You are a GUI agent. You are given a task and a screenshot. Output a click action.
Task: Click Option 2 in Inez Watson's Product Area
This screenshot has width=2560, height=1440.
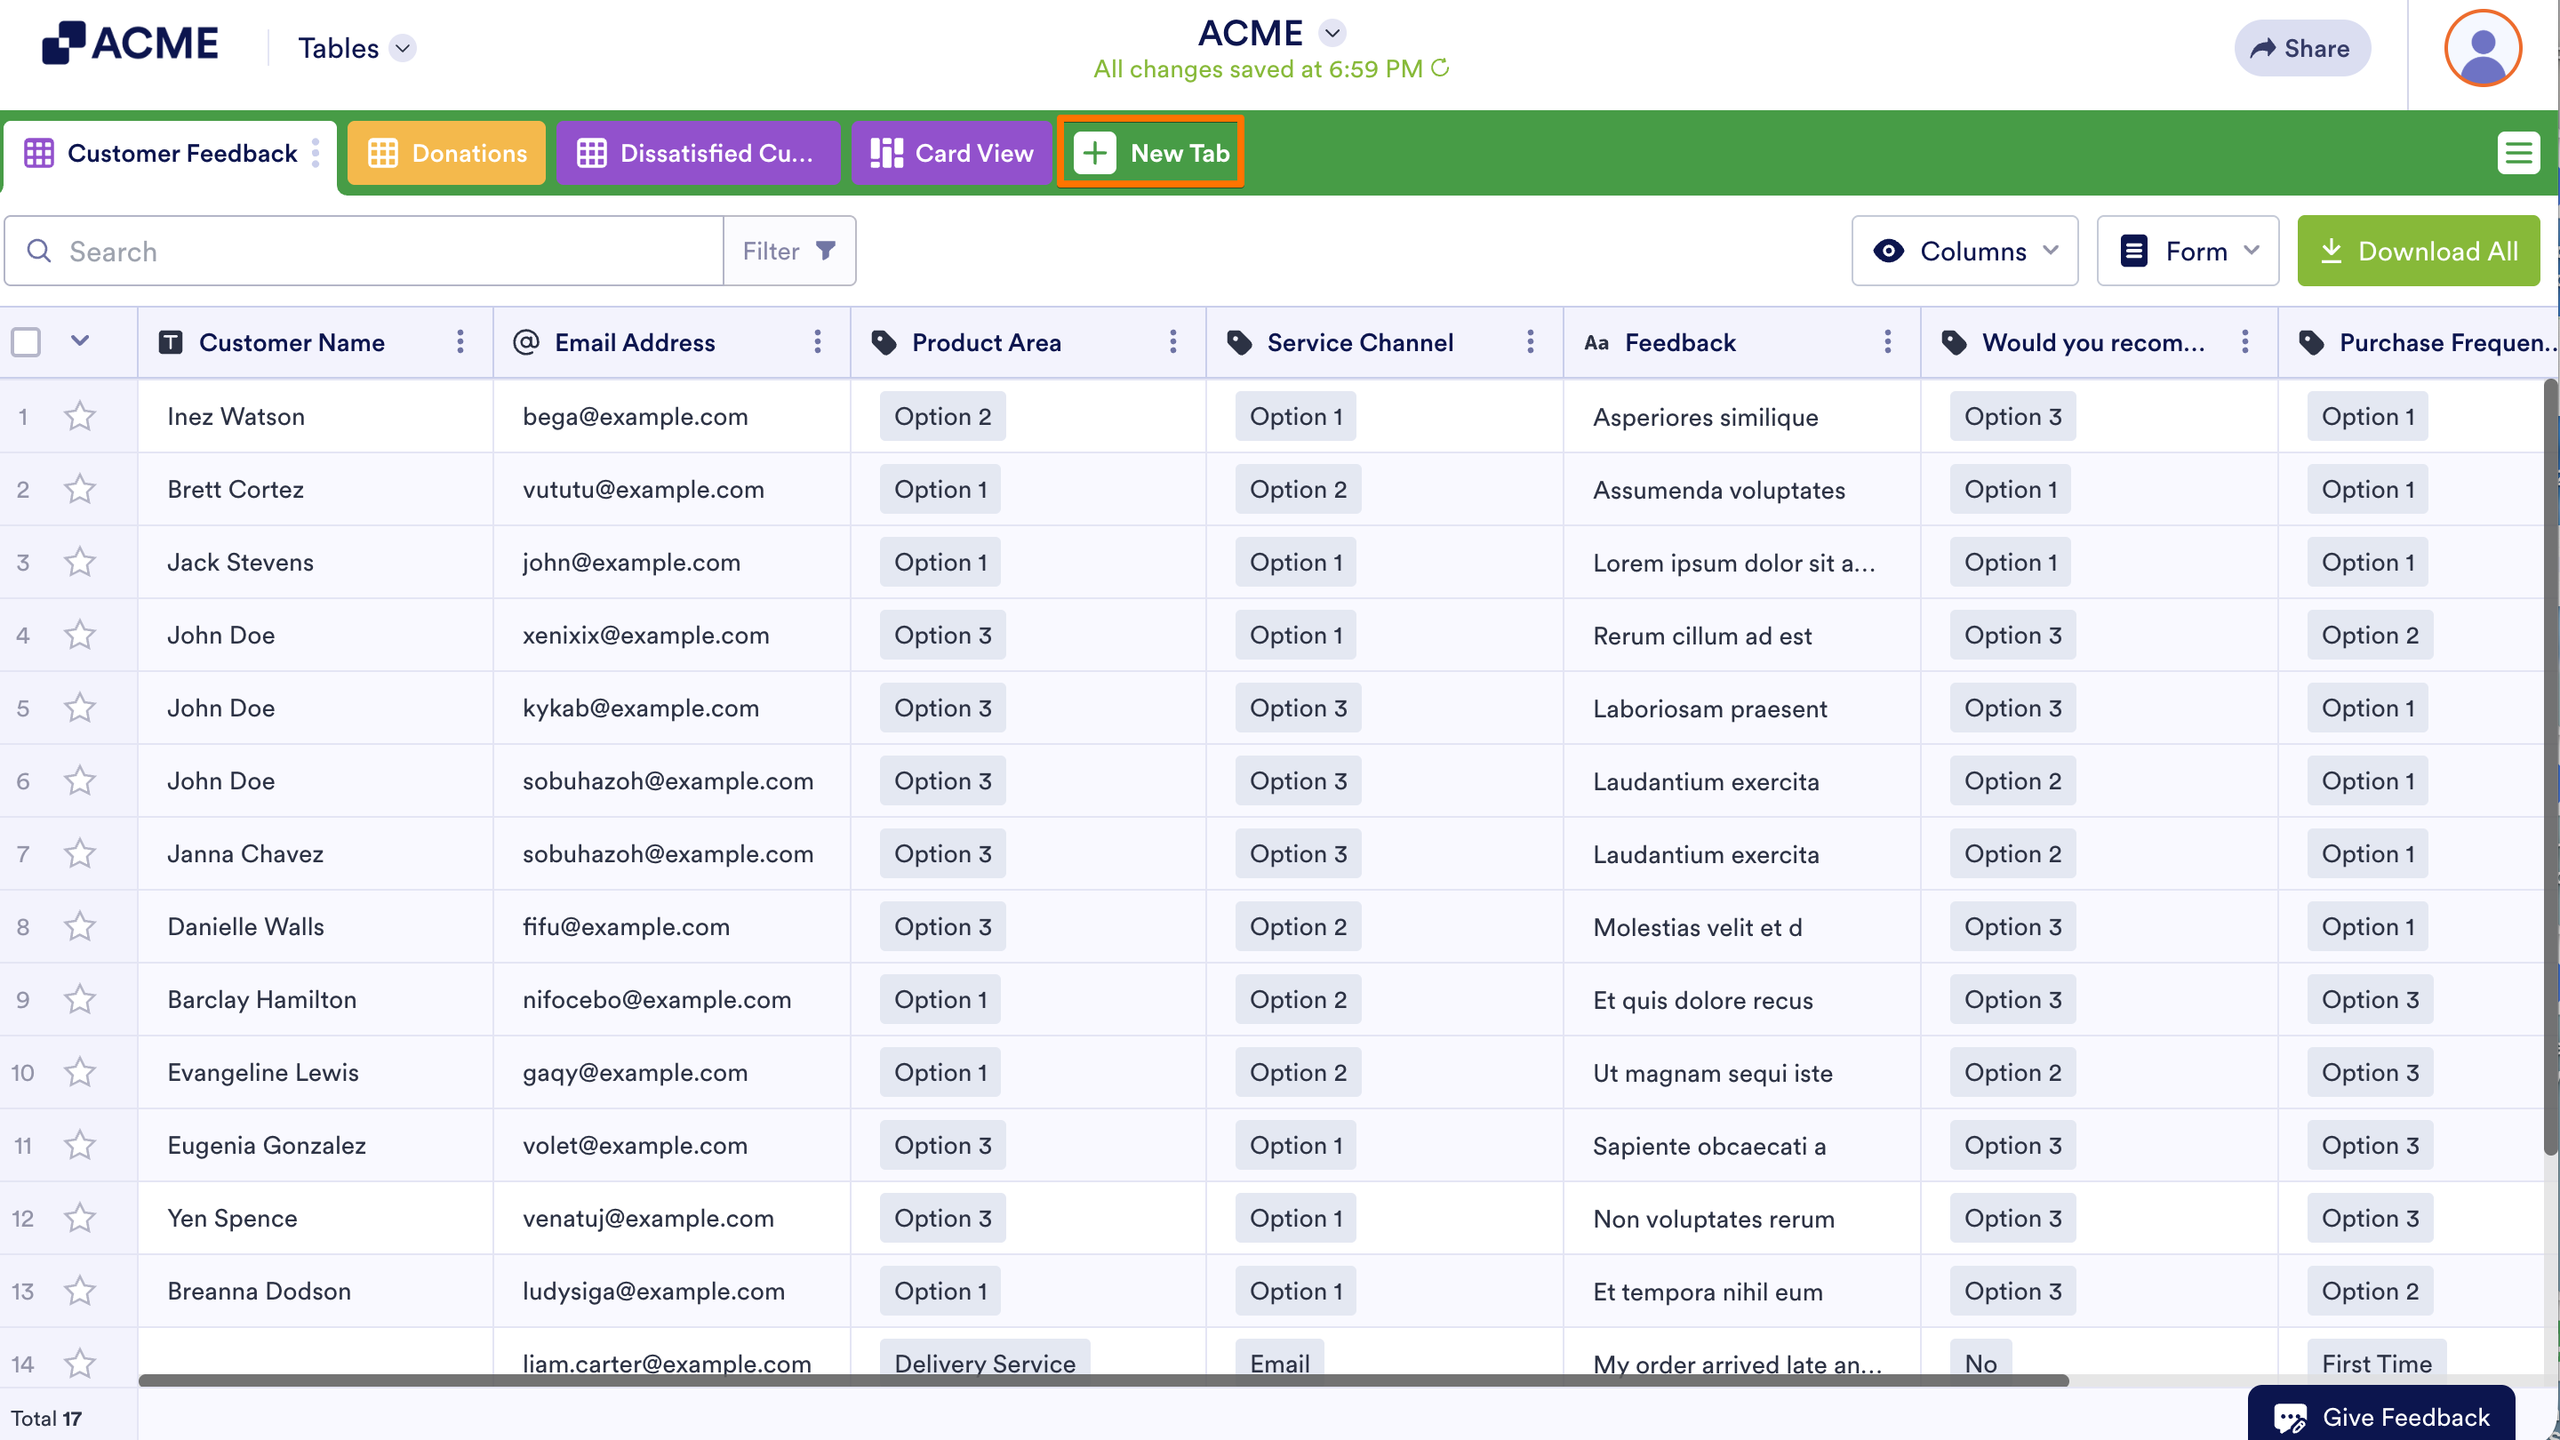[x=942, y=416]
